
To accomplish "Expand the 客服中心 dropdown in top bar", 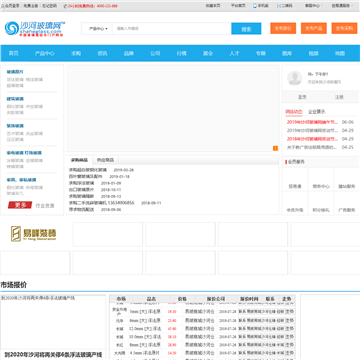I will [x=313, y=6].
